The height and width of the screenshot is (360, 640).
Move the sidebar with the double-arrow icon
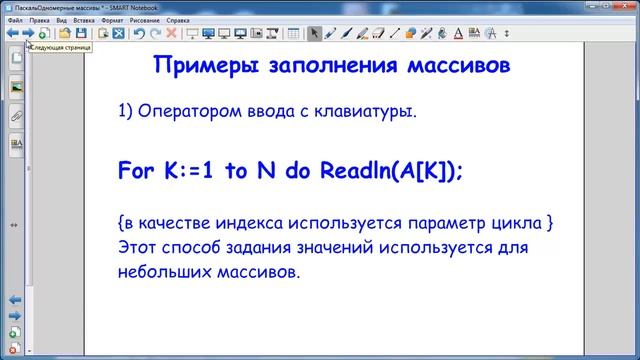(14, 225)
